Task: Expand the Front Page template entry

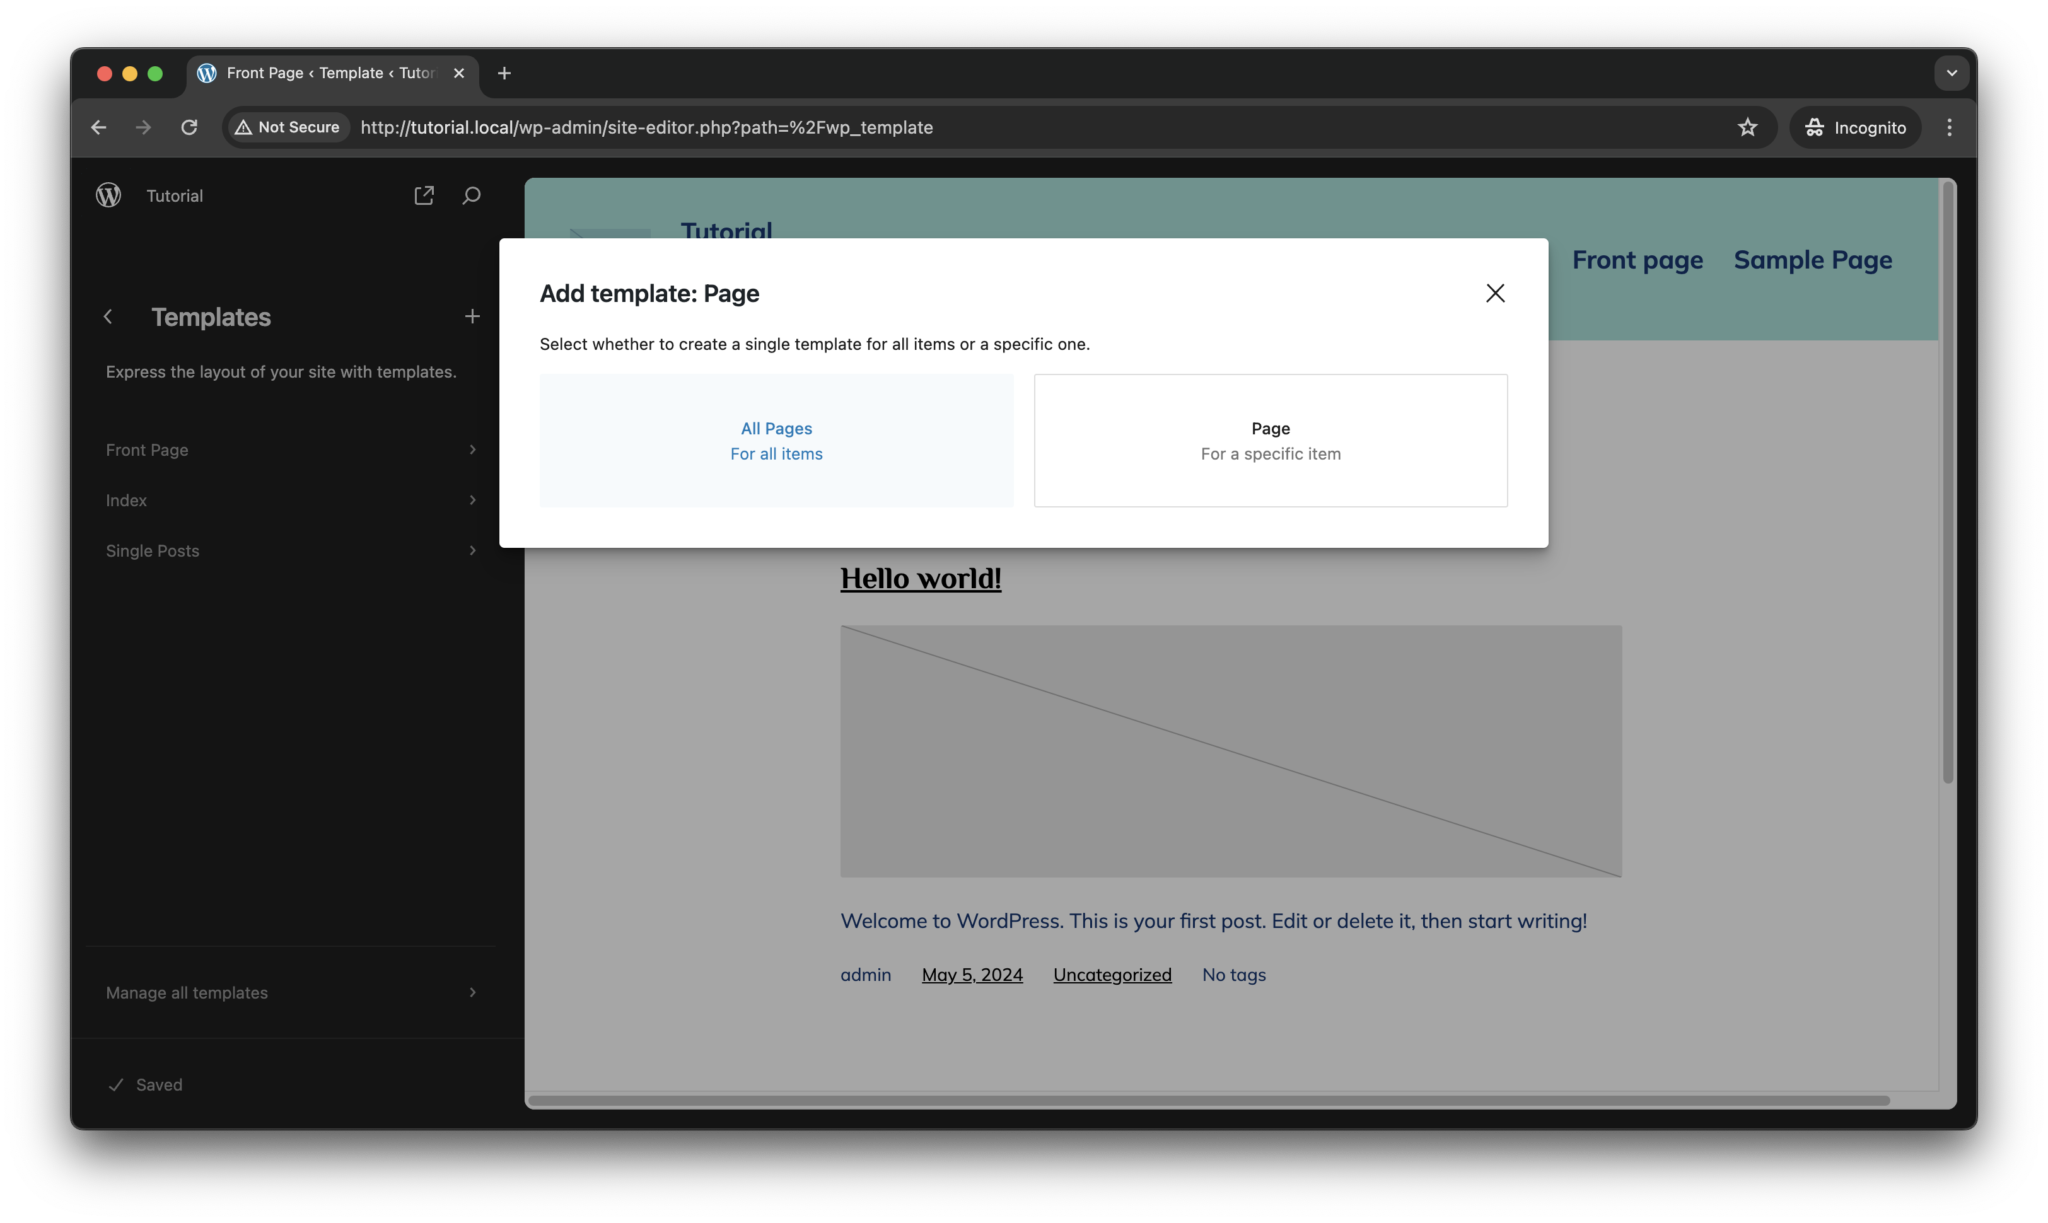Action: (x=290, y=449)
